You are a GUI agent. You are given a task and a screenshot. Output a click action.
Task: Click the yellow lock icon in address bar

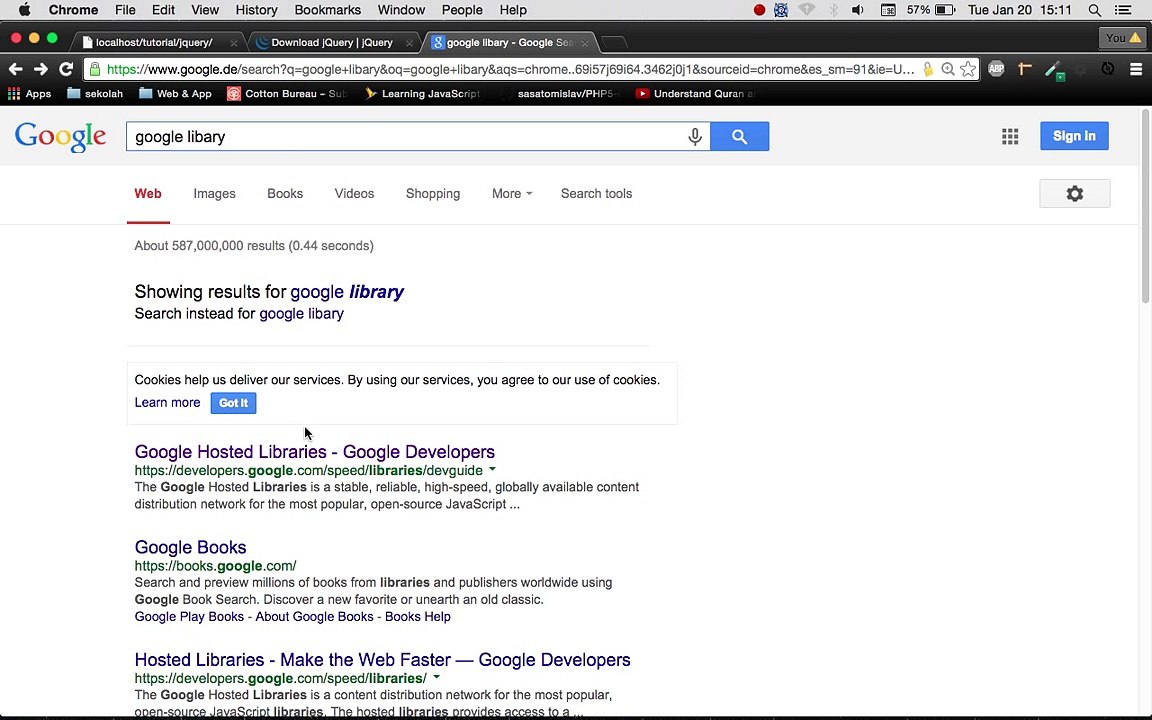pos(928,69)
